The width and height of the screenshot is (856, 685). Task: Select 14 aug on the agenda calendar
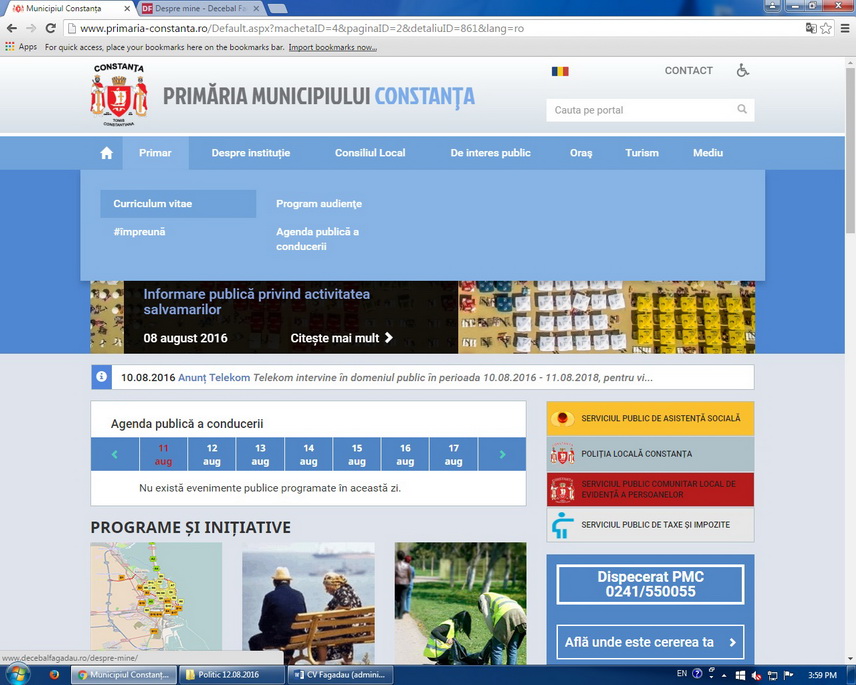pos(308,454)
